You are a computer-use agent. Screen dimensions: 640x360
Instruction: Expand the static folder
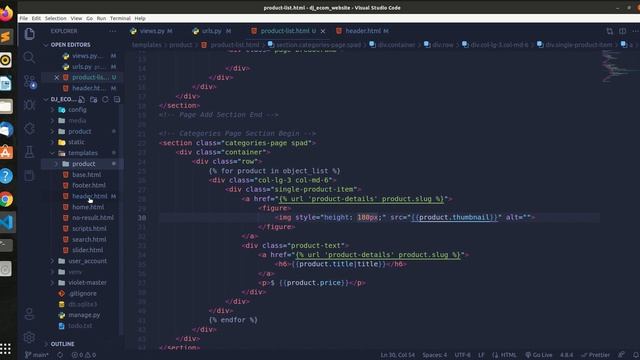(x=77, y=142)
